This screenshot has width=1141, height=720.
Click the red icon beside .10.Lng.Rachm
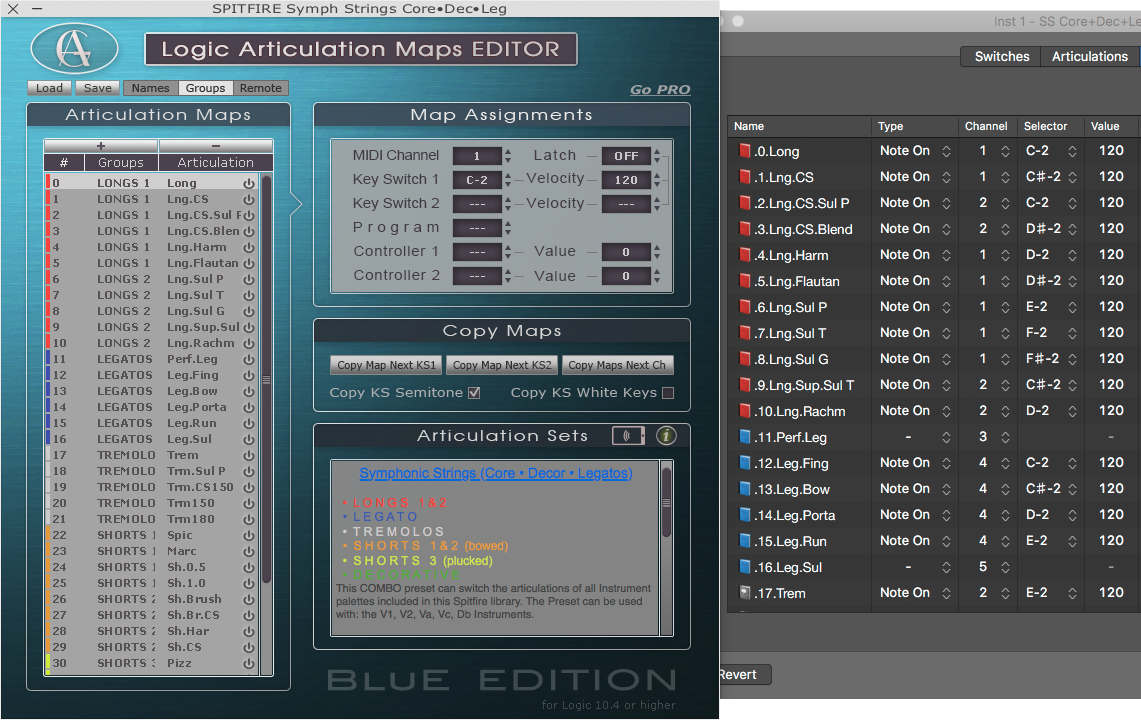[744, 411]
